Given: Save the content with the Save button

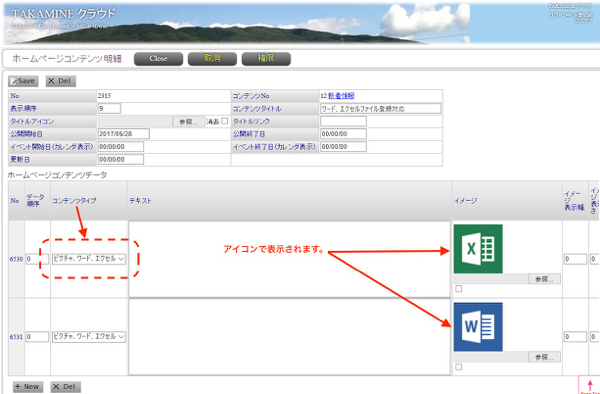Looking at the screenshot, I should [23, 81].
